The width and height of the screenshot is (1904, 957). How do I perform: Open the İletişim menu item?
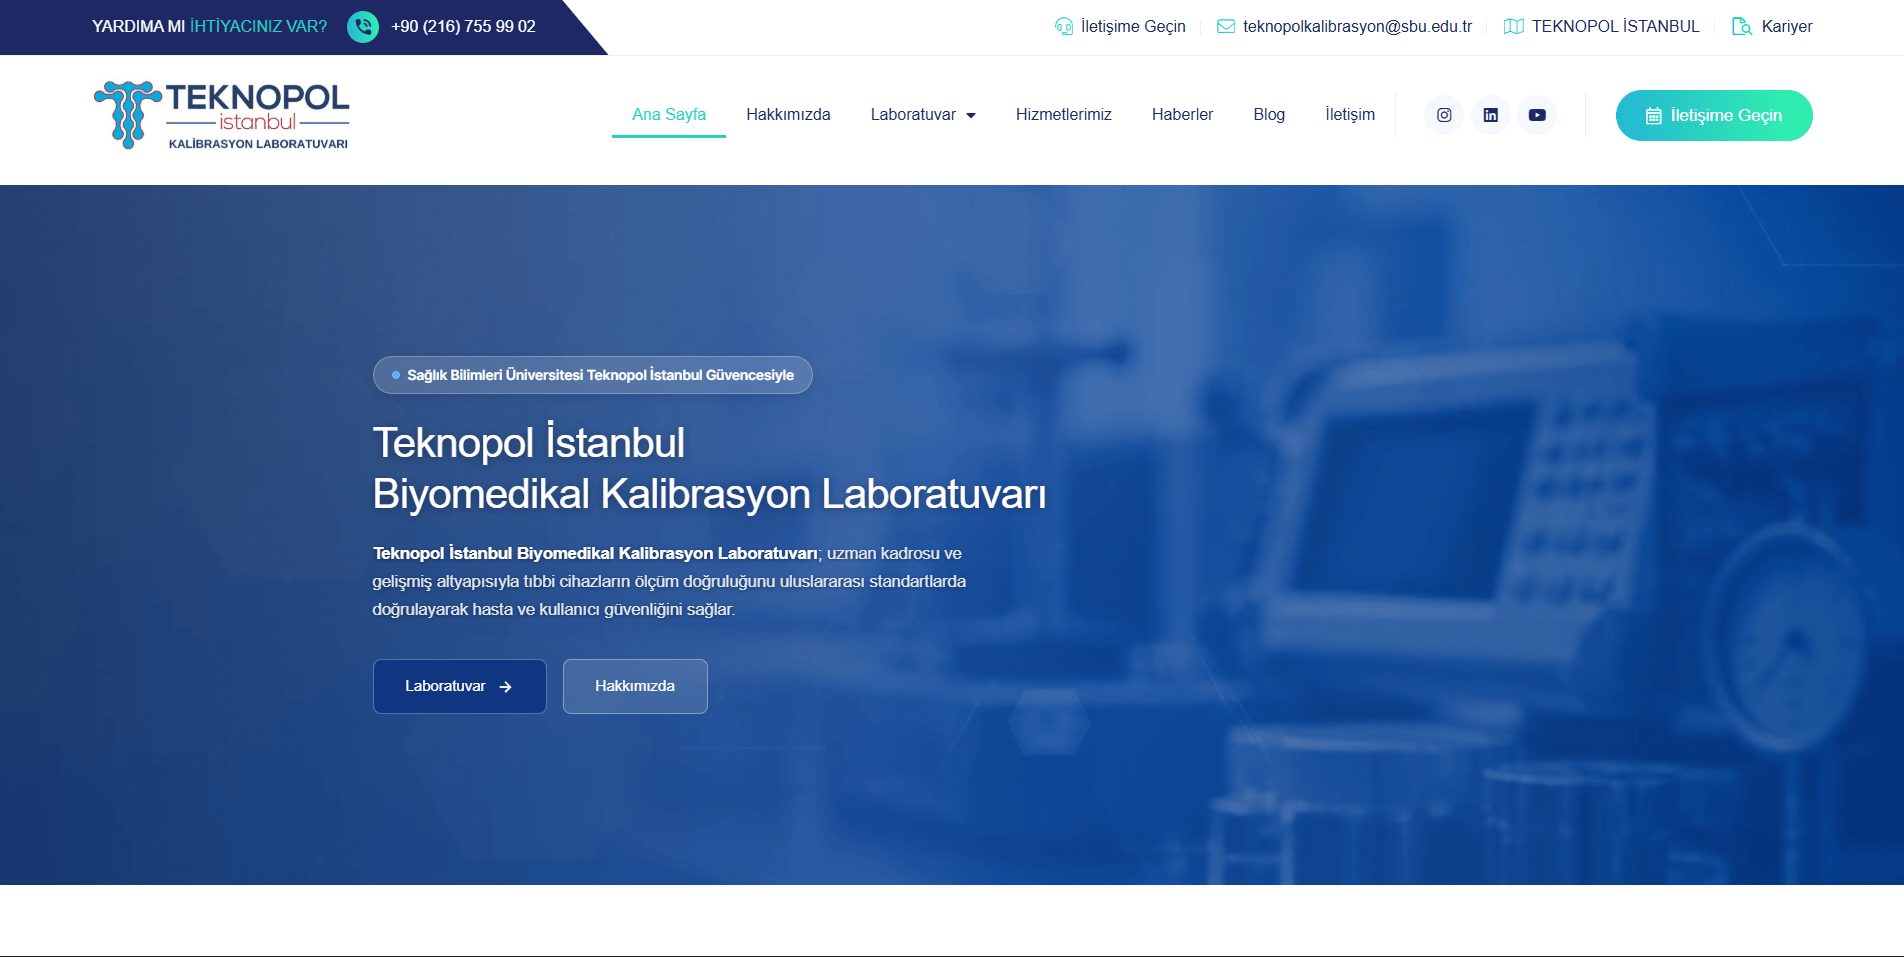click(x=1350, y=114)
